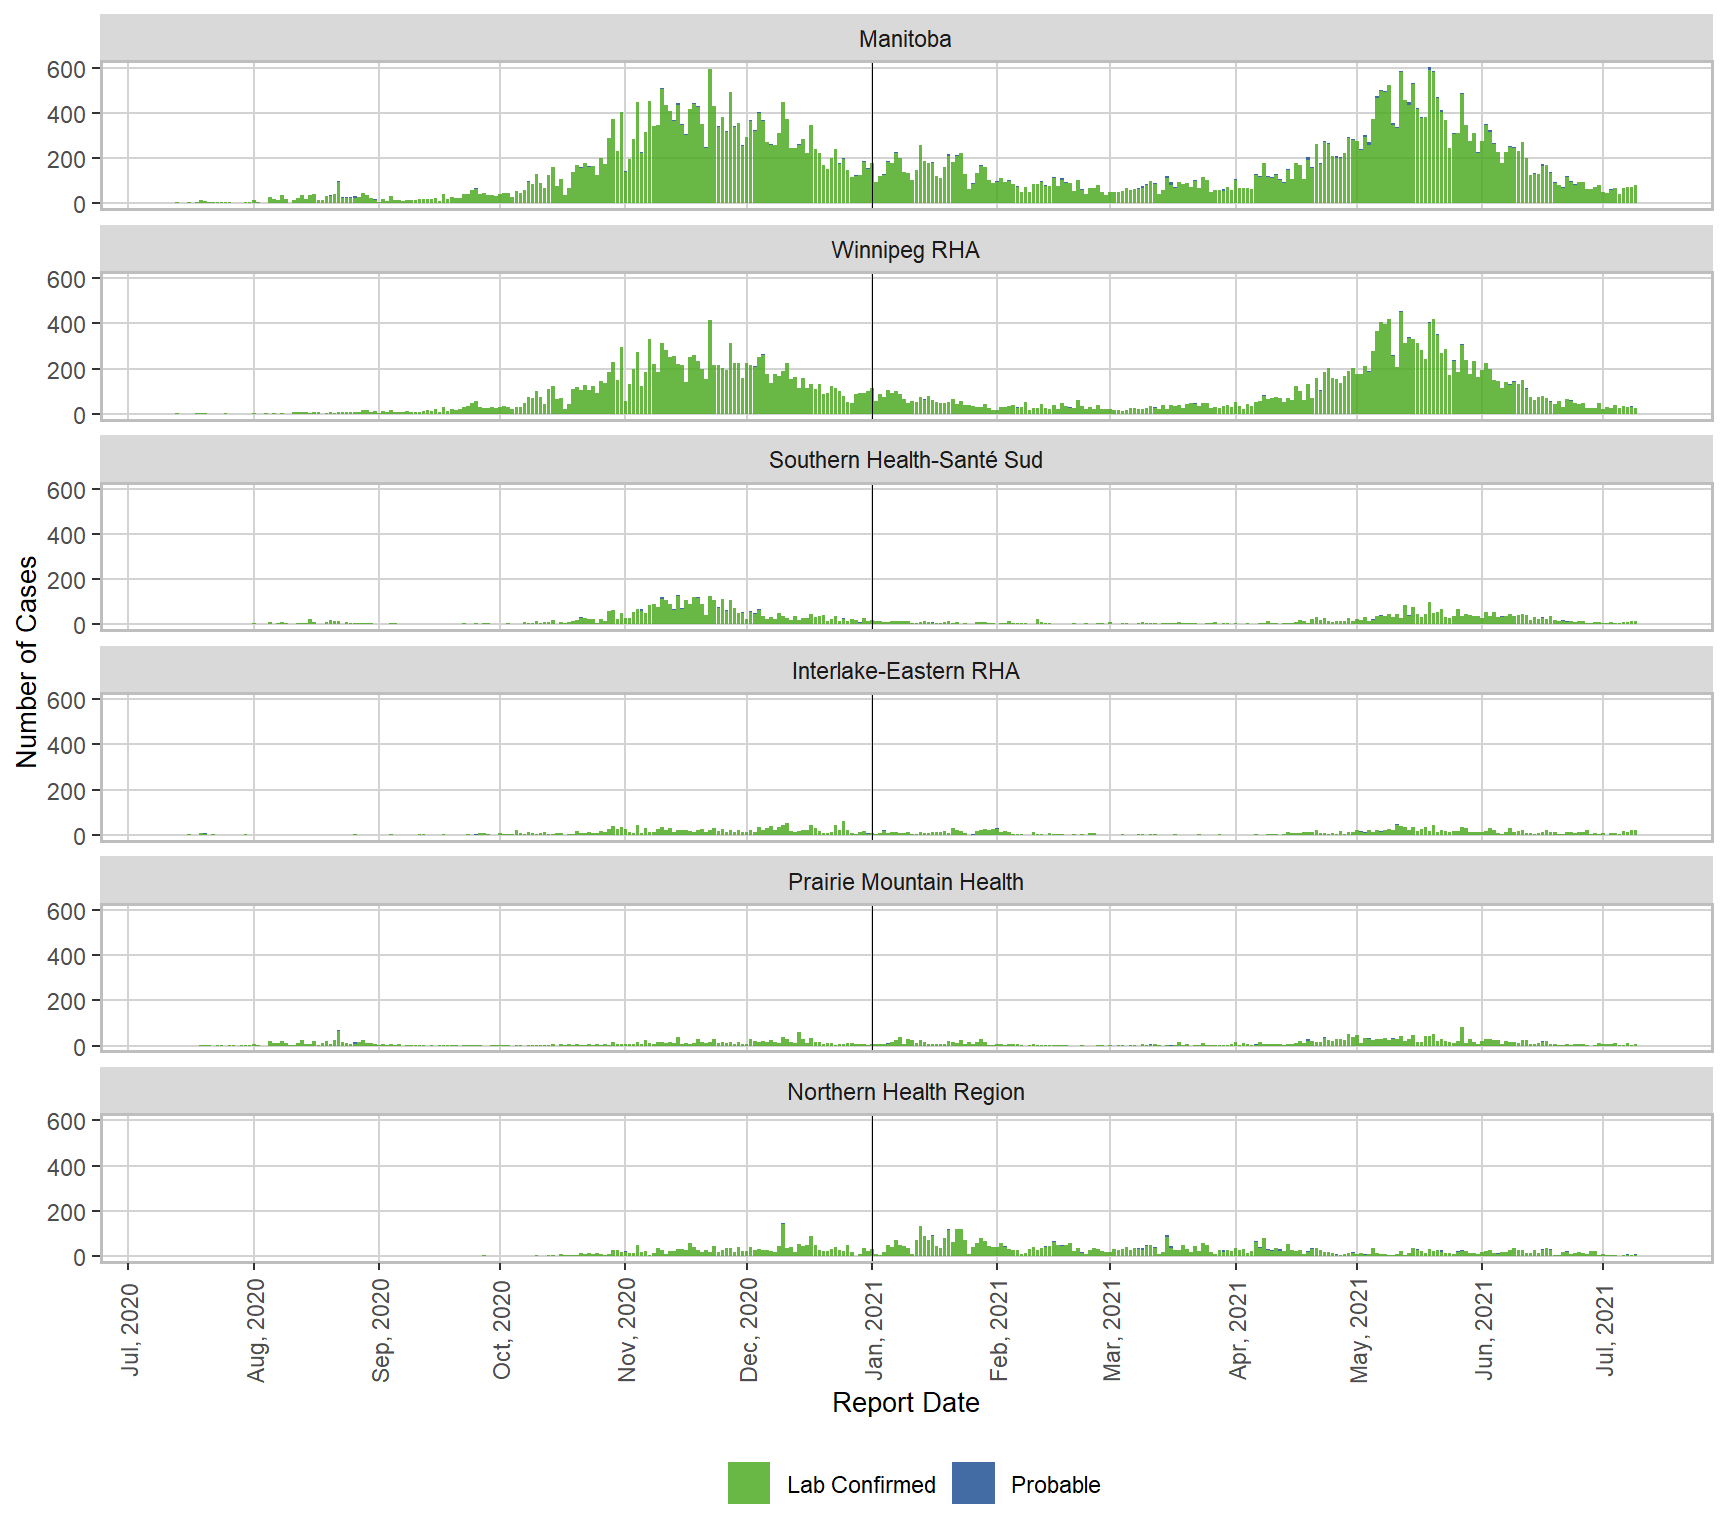
Task: Select the Jul, 2020 date tick label
Action: [130, 1328]
